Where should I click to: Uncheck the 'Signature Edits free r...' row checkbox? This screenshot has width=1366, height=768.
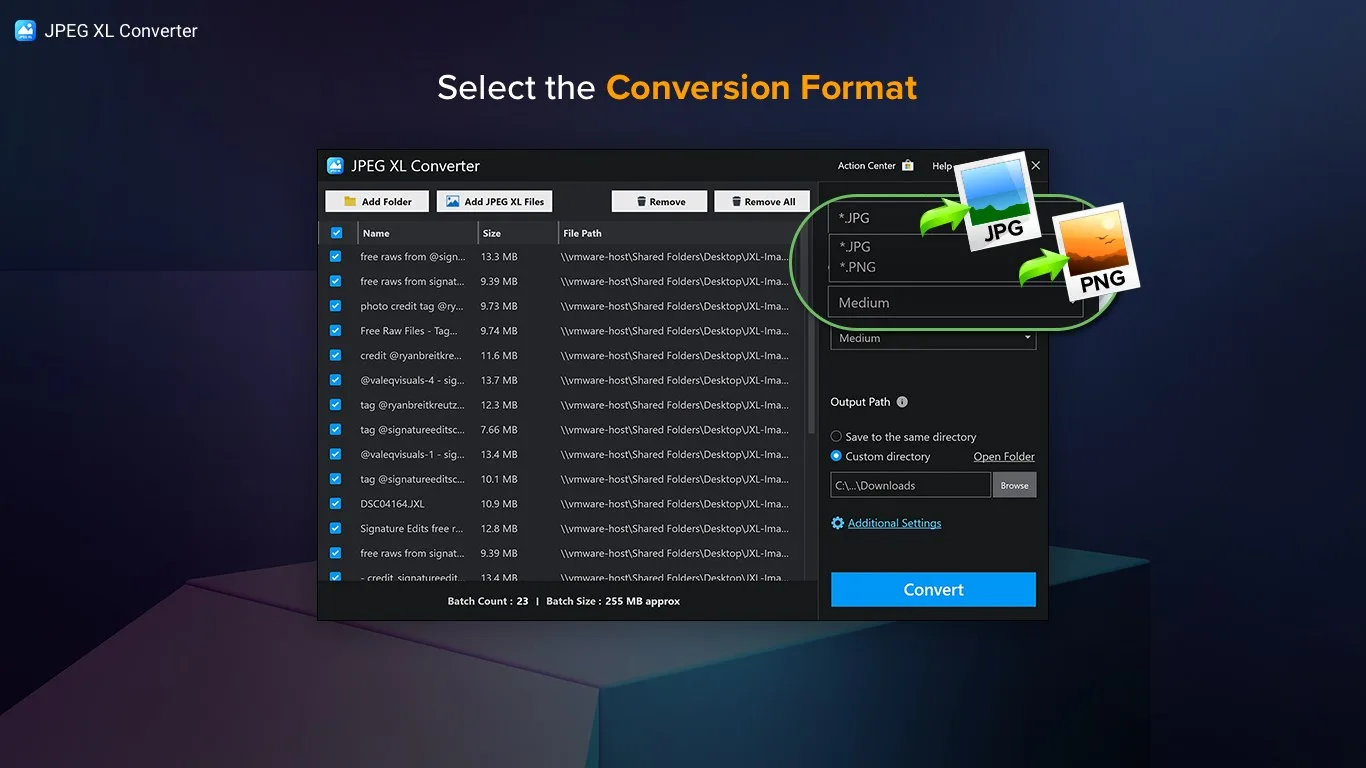pos(336,528)
